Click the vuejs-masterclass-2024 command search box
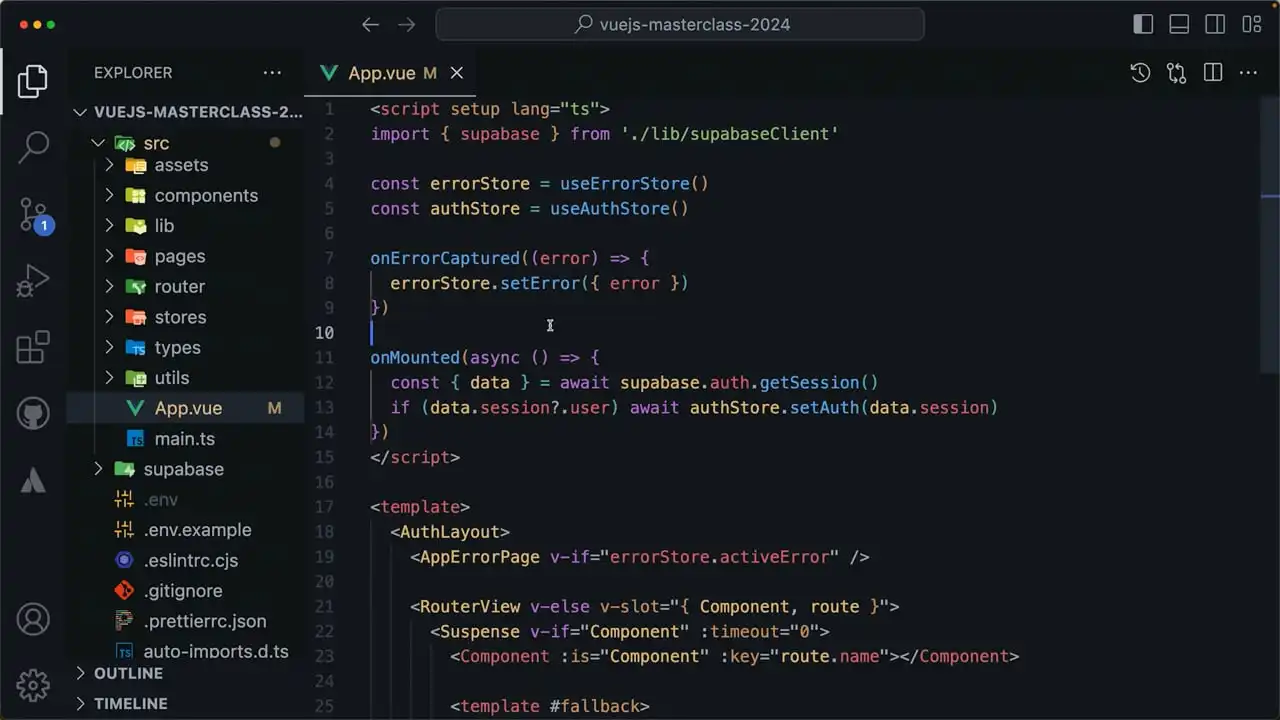 [680, 25]
